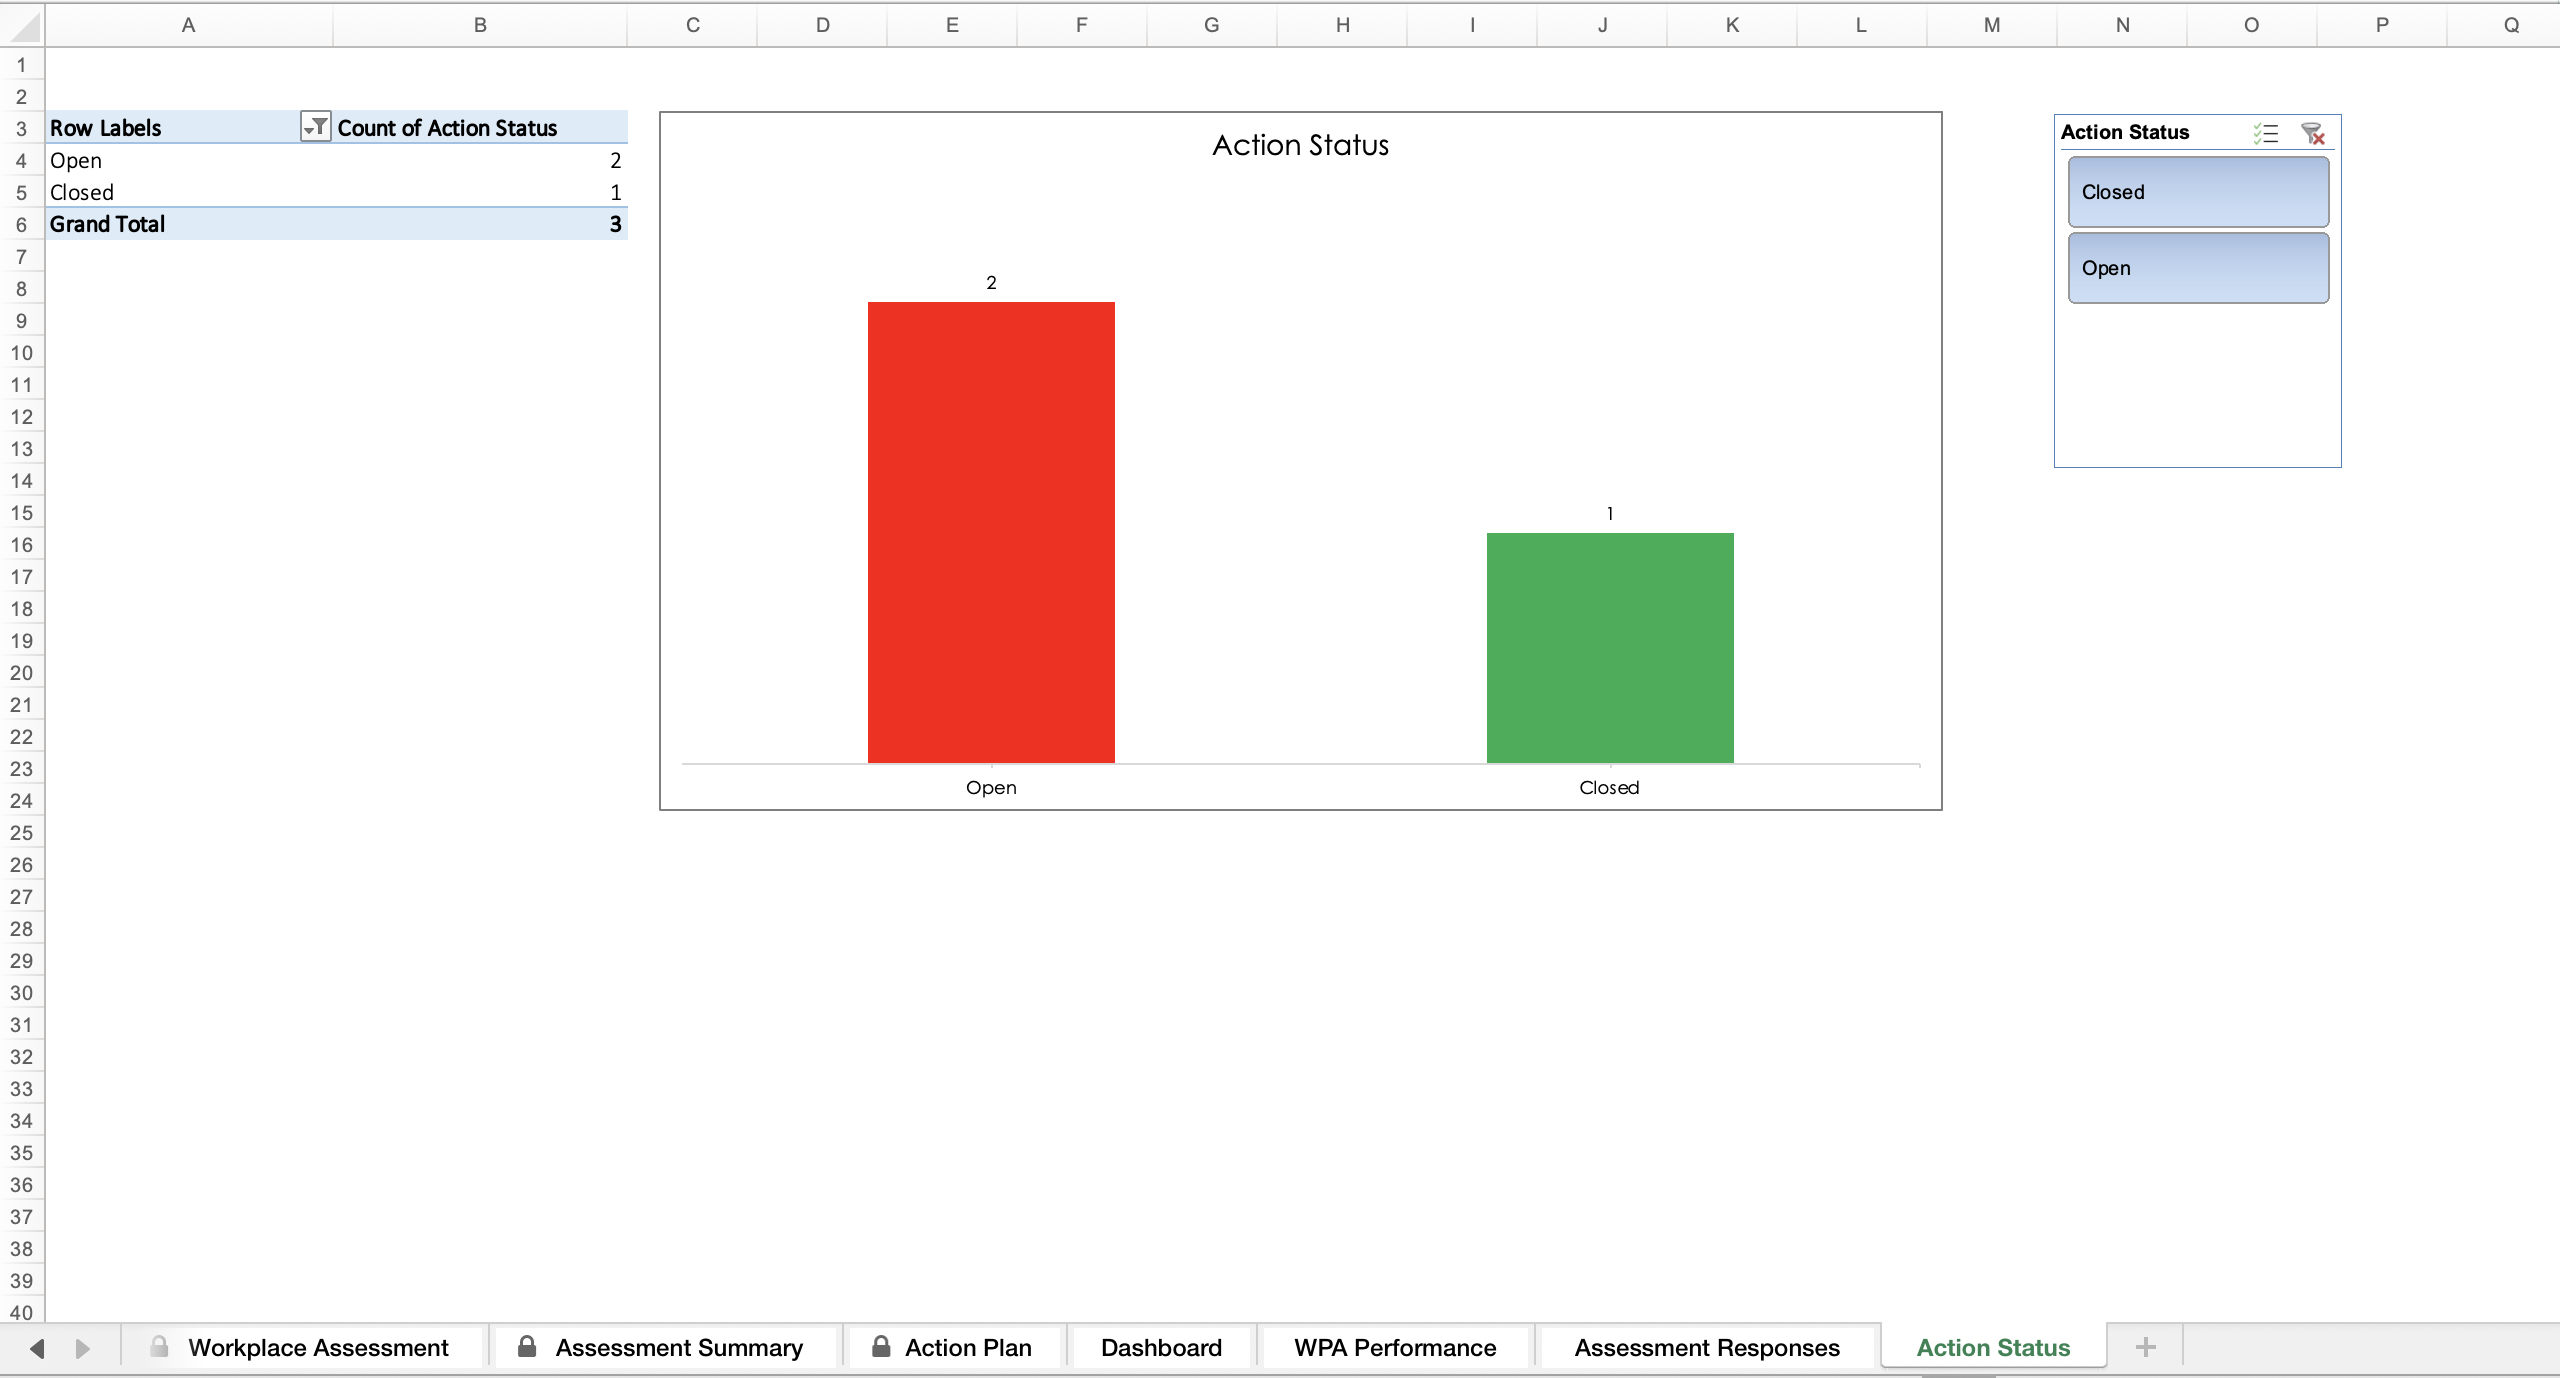
Task: Go to the Dashboard sheet tab
Action: pos(1161,1348)
